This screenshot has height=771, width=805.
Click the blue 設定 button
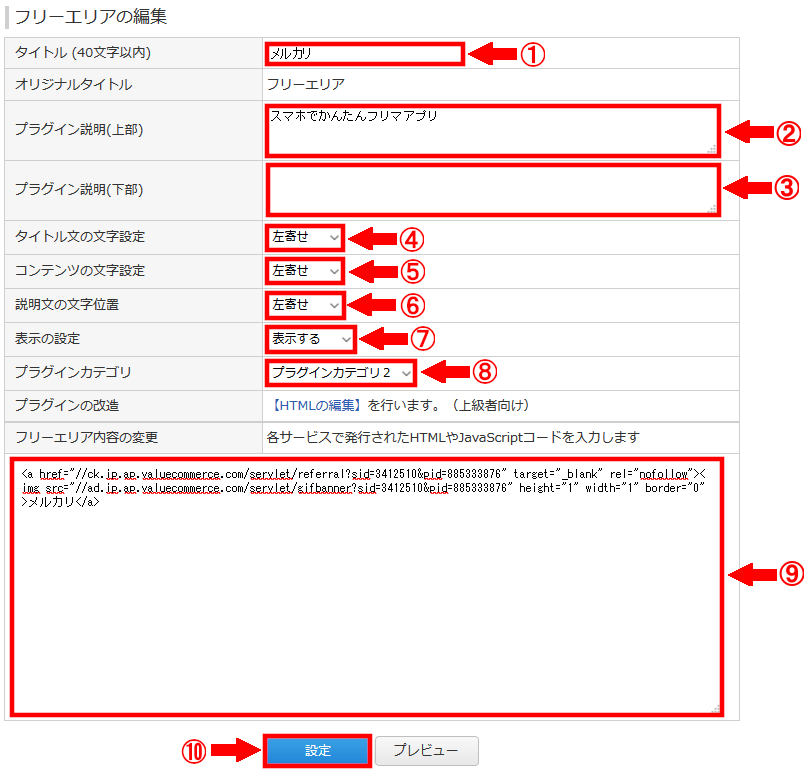317,750
